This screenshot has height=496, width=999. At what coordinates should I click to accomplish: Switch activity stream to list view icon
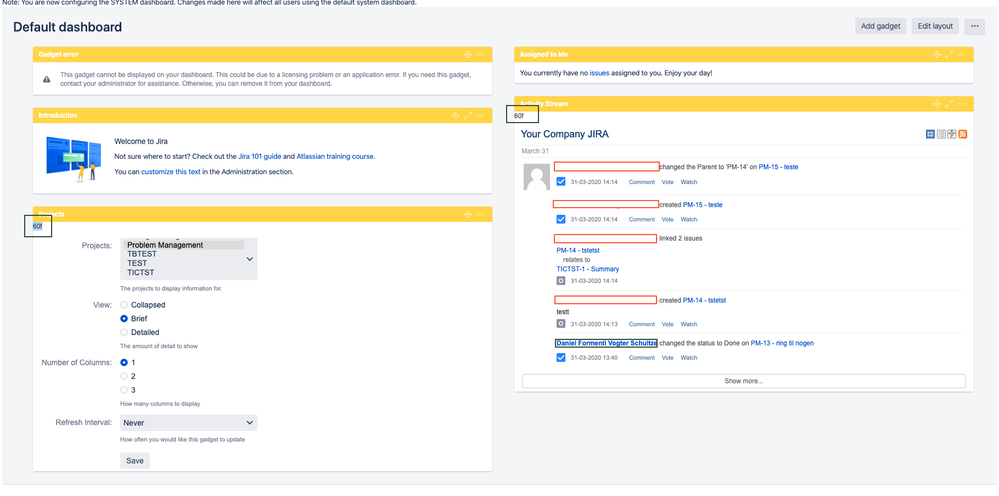click(x=941, y=134)
